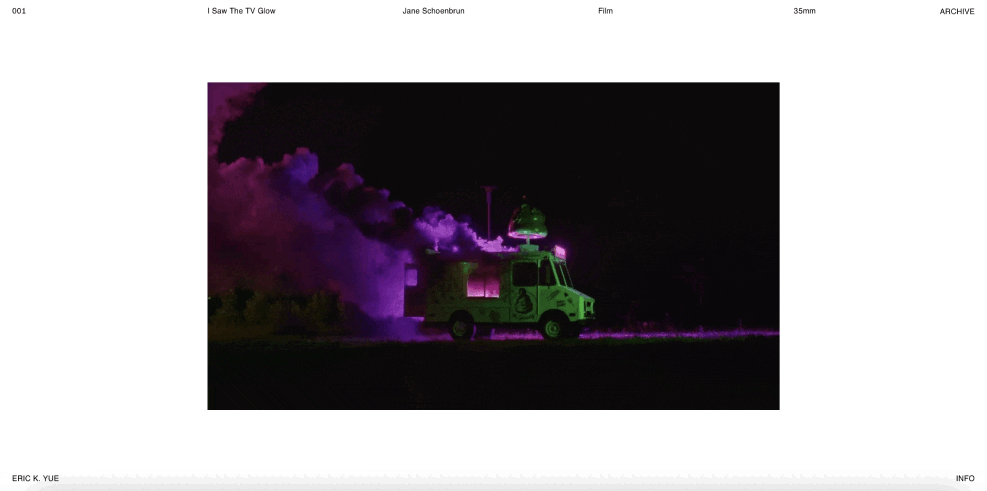The height and width of the screenshot is (491, 987).
Task: Click the ERIC K. YUE name link
Action: click(x=35, y=478)
